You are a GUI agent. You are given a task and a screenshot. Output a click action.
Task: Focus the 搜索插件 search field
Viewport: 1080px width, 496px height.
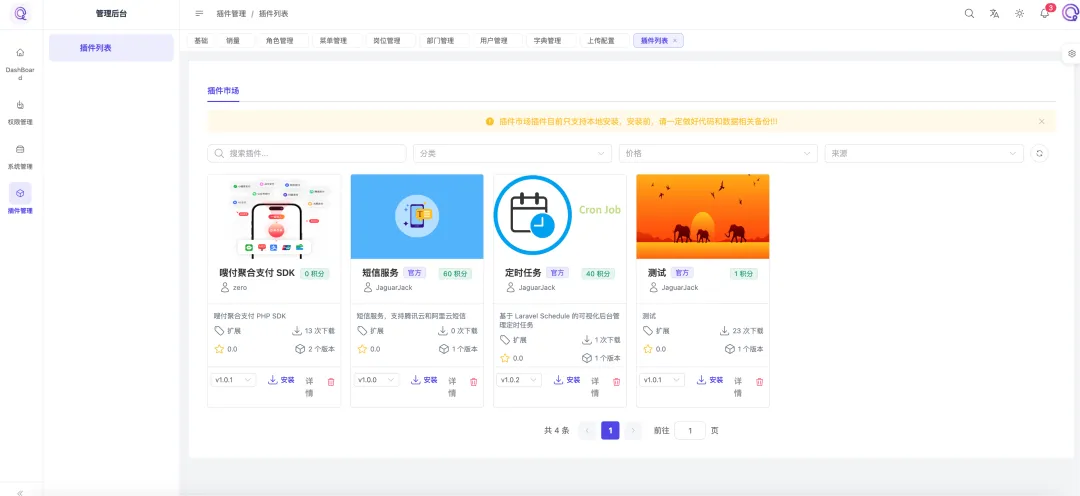pyautogui.click(x=307, y=153)
